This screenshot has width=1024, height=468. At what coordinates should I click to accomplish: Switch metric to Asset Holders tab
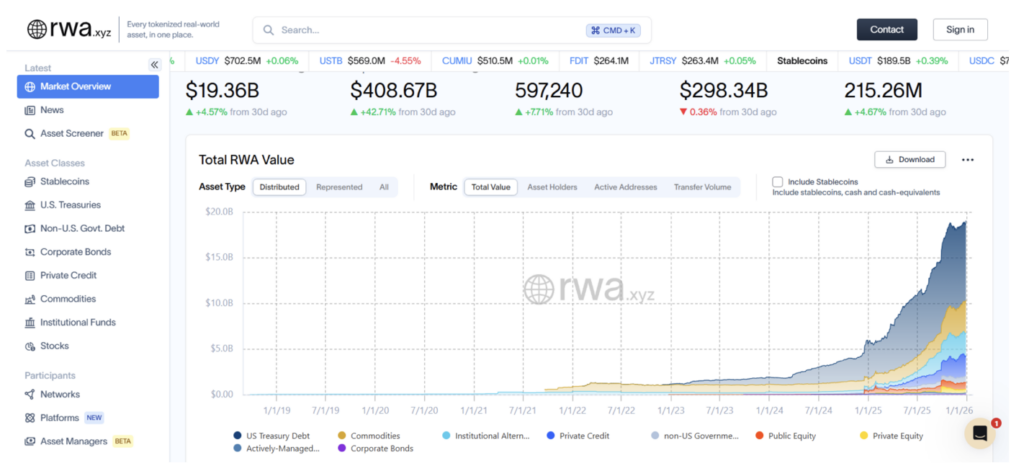(x=552, y=187)
